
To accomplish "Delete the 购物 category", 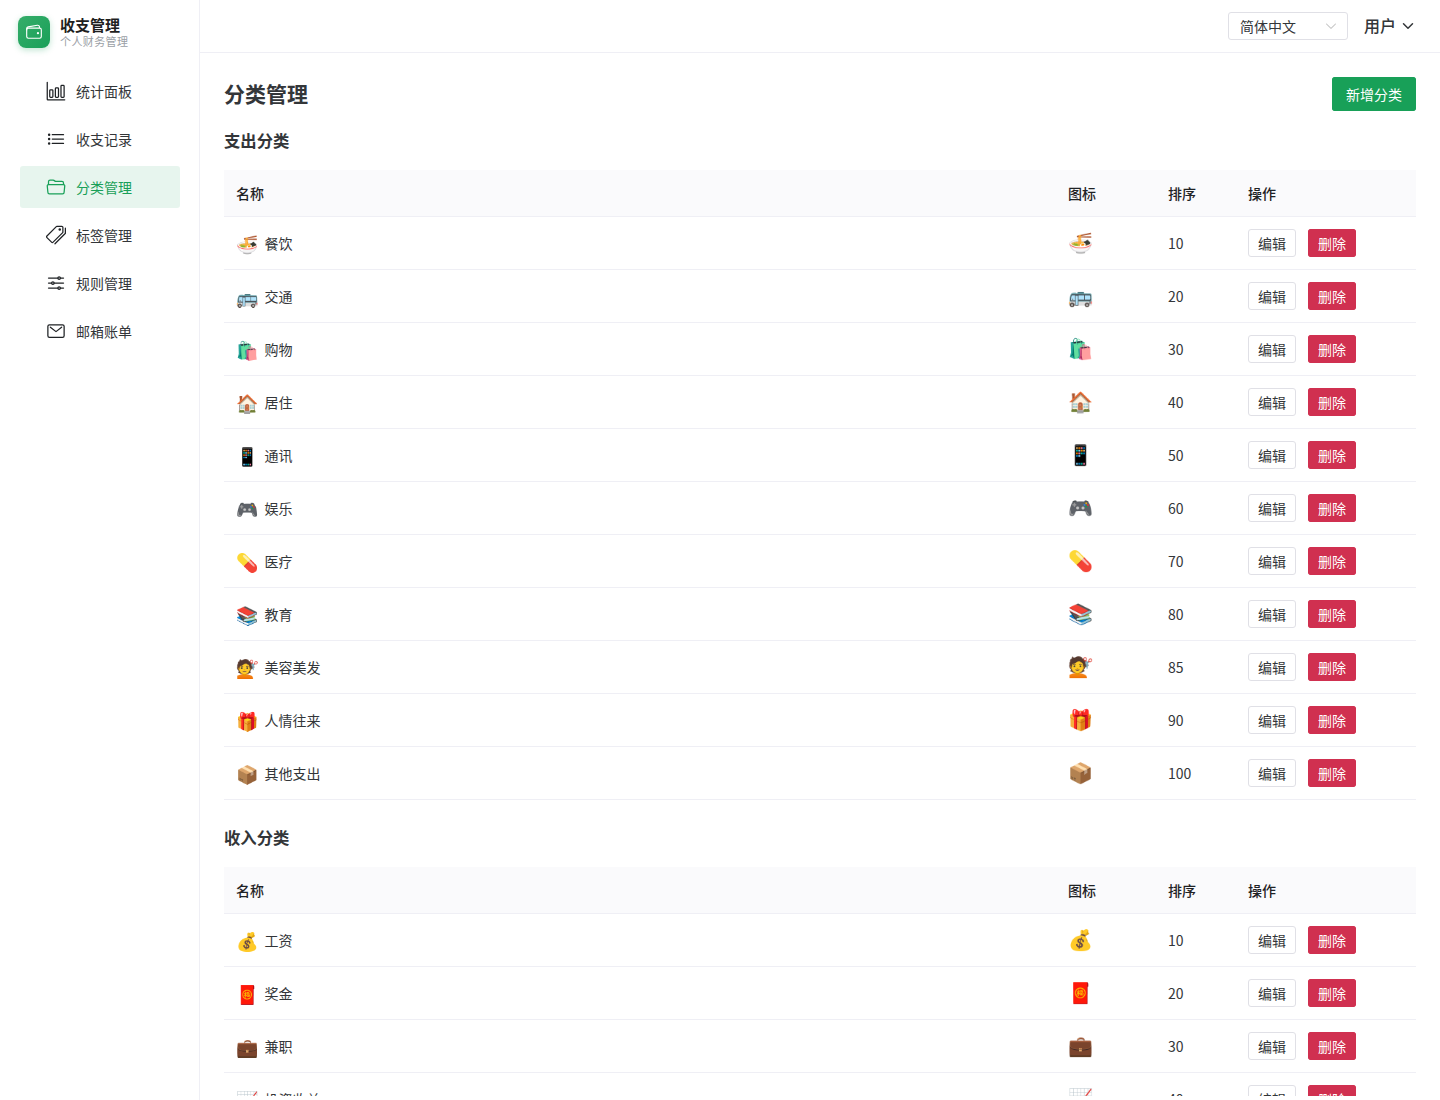I will tap(1332, 349).
